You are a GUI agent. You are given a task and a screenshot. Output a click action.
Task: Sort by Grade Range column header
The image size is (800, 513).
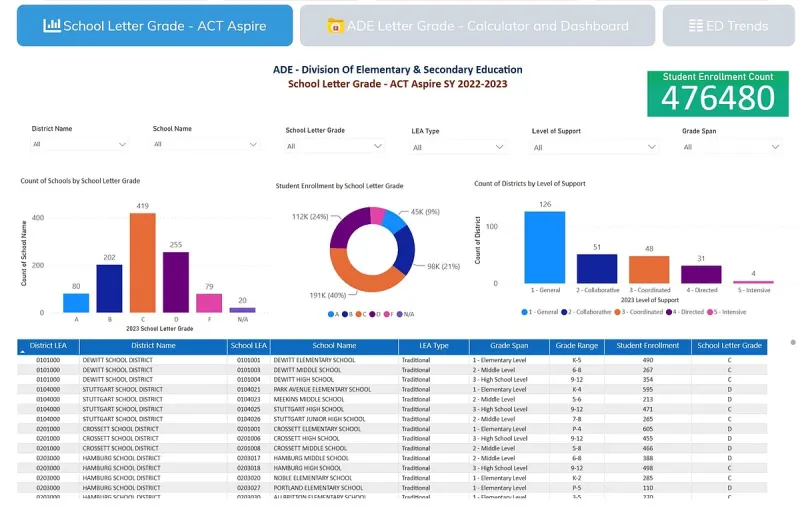point(577,346)
